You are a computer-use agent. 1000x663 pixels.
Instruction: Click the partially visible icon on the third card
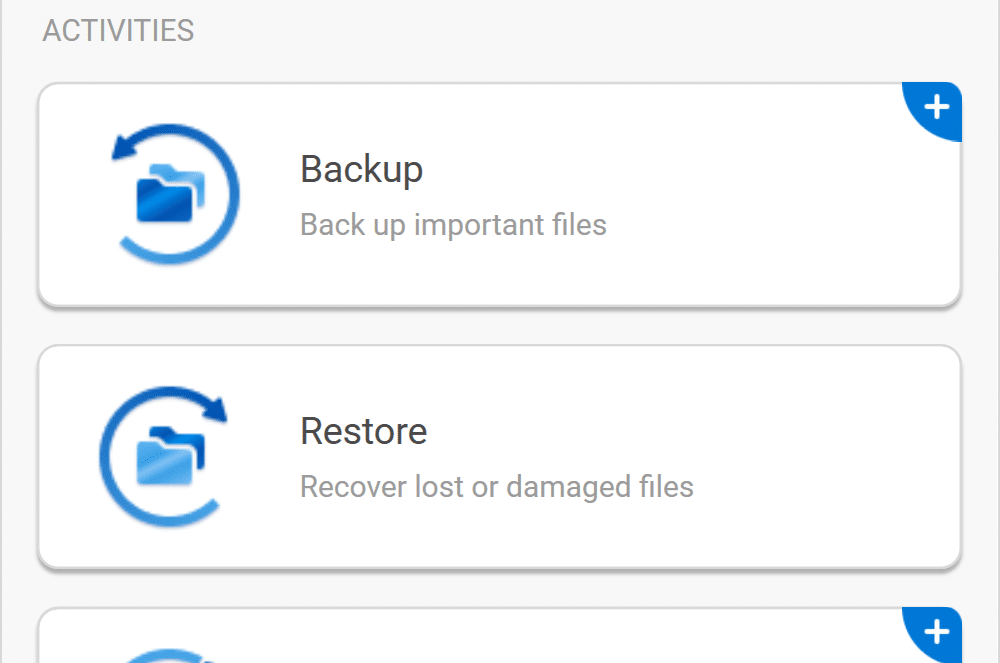[x=168, y=655]
